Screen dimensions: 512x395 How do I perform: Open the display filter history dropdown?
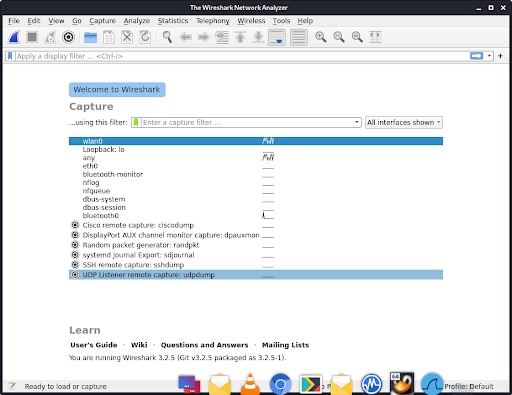[489, 56]
